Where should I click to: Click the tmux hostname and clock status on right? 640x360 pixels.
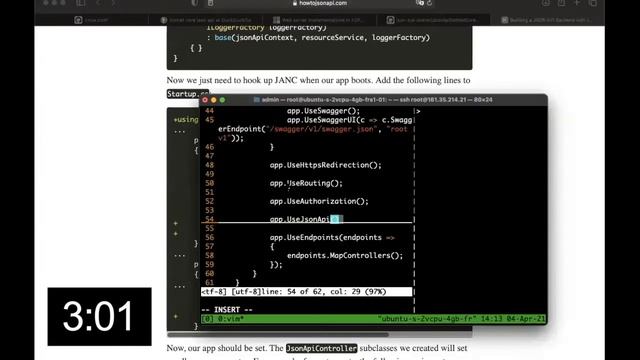461,319
